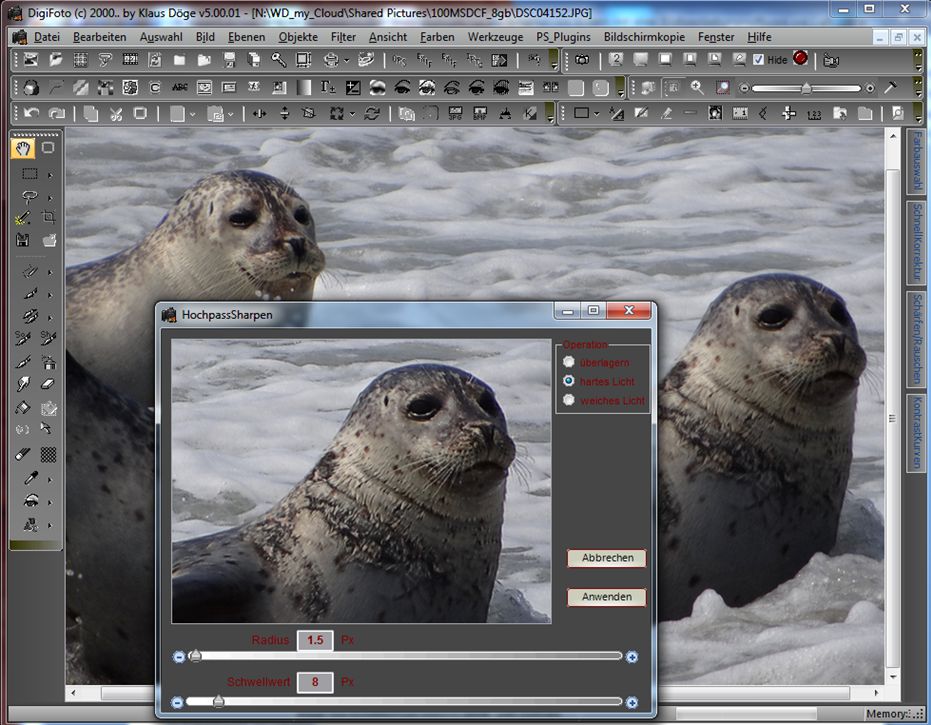Select the Hand pan tool
The image size is (931, 725).
pos(23,148)
